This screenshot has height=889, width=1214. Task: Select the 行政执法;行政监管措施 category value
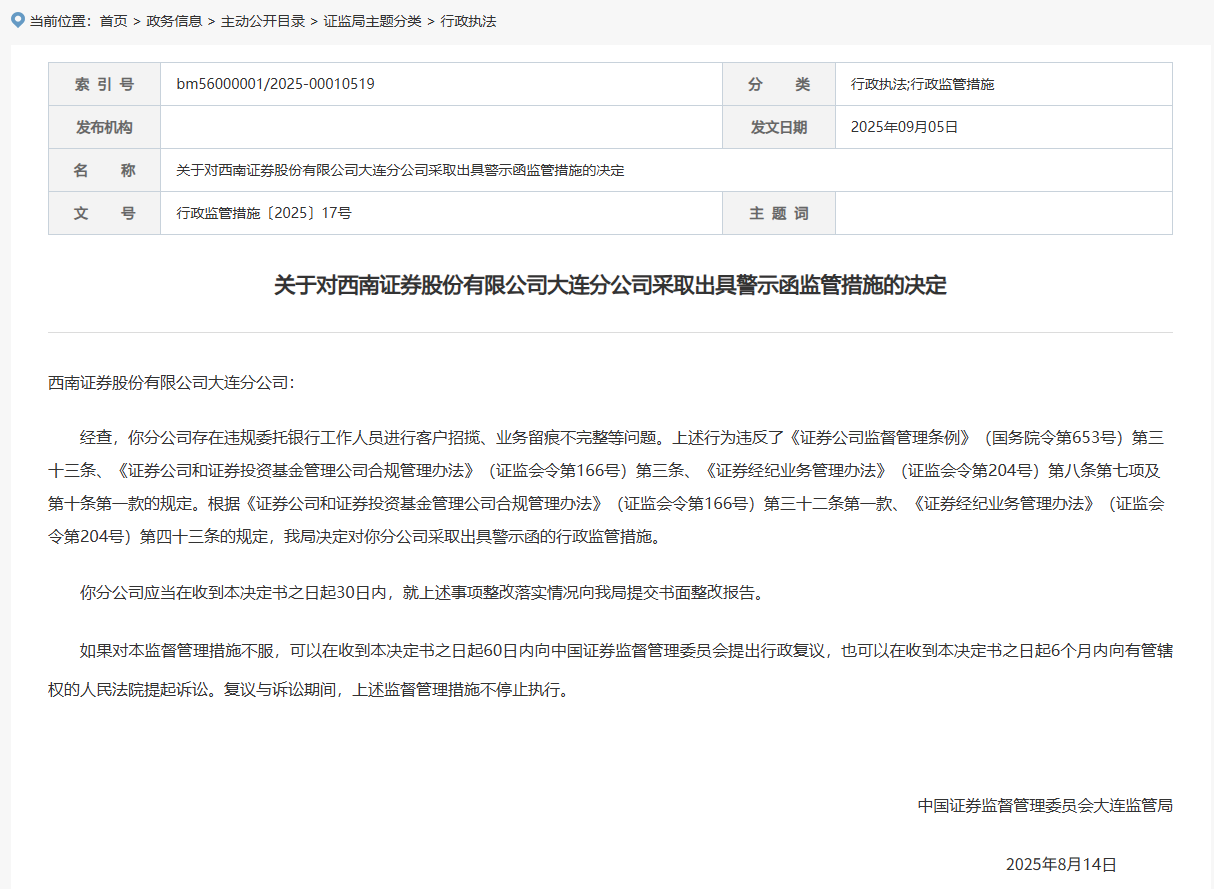pos(922,84)
